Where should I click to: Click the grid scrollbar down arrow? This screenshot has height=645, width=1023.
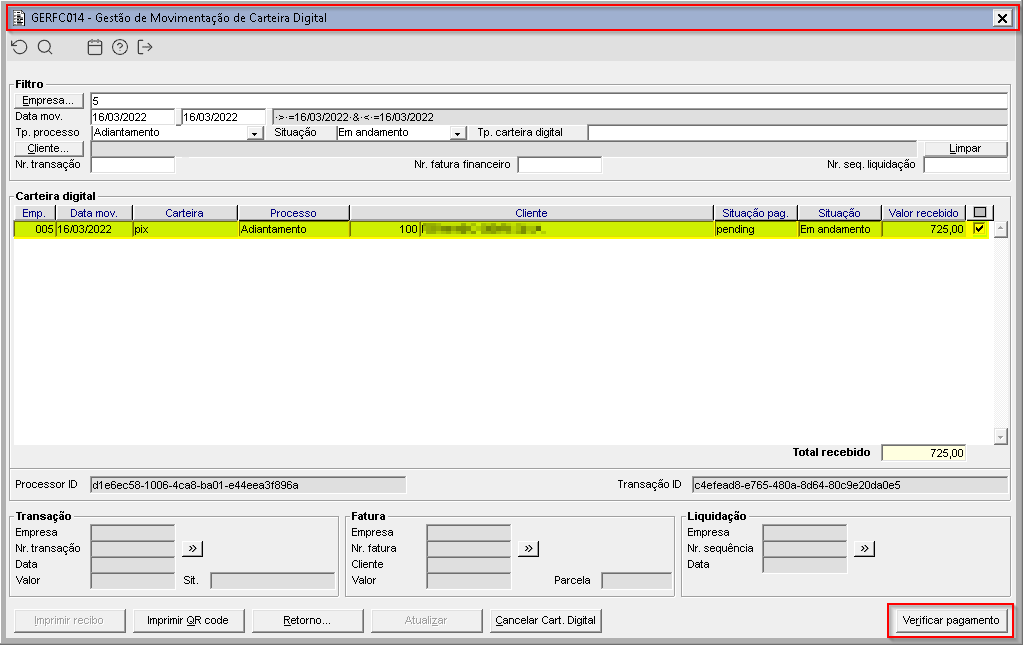pyautogui.click(x=1001, y=436)
